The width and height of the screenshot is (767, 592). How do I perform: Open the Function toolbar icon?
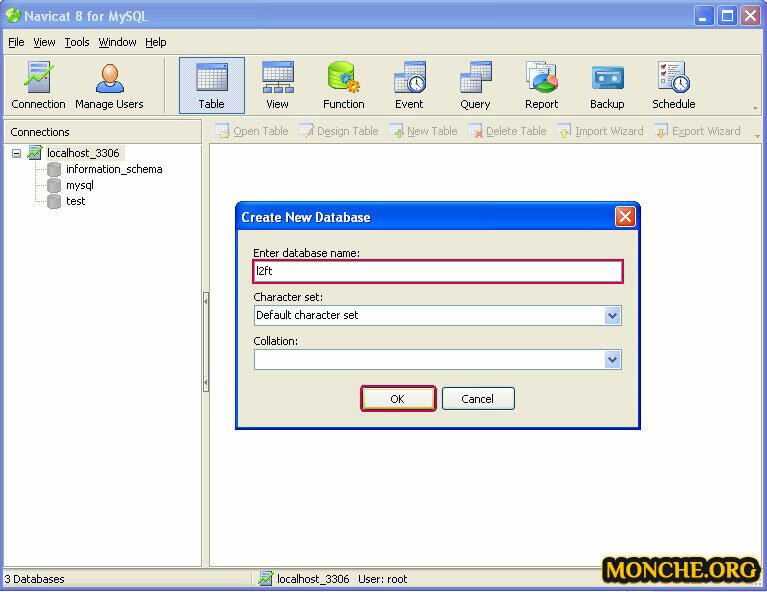coord(343,85)
